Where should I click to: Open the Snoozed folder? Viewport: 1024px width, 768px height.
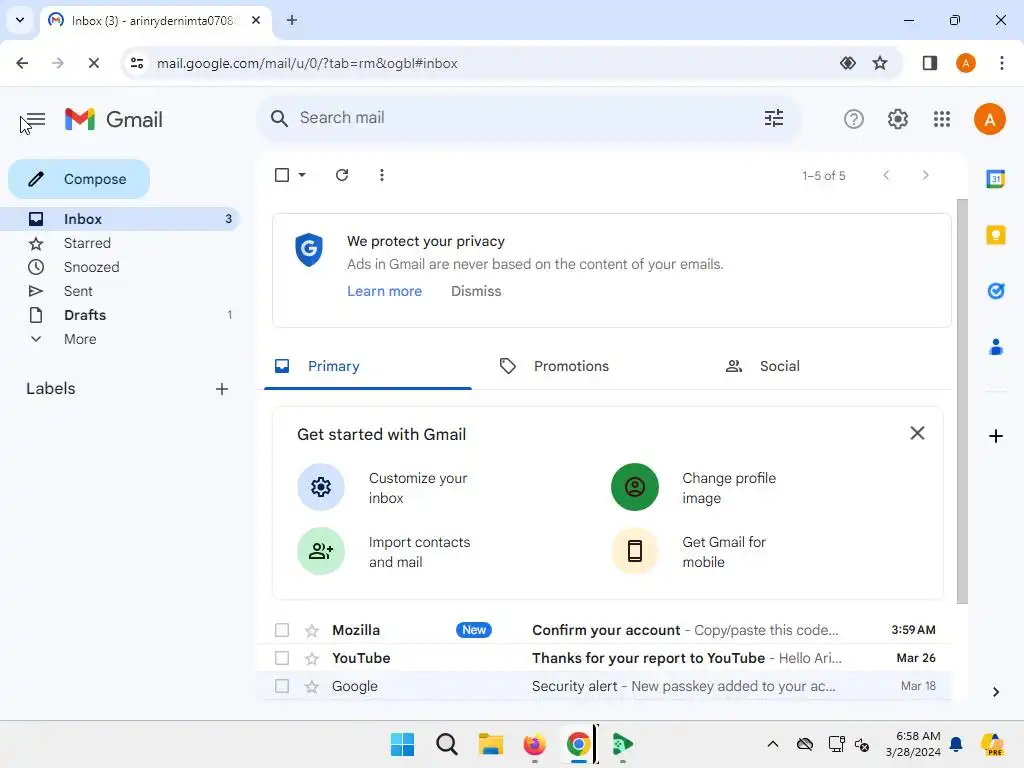click(x=120, y=267)
